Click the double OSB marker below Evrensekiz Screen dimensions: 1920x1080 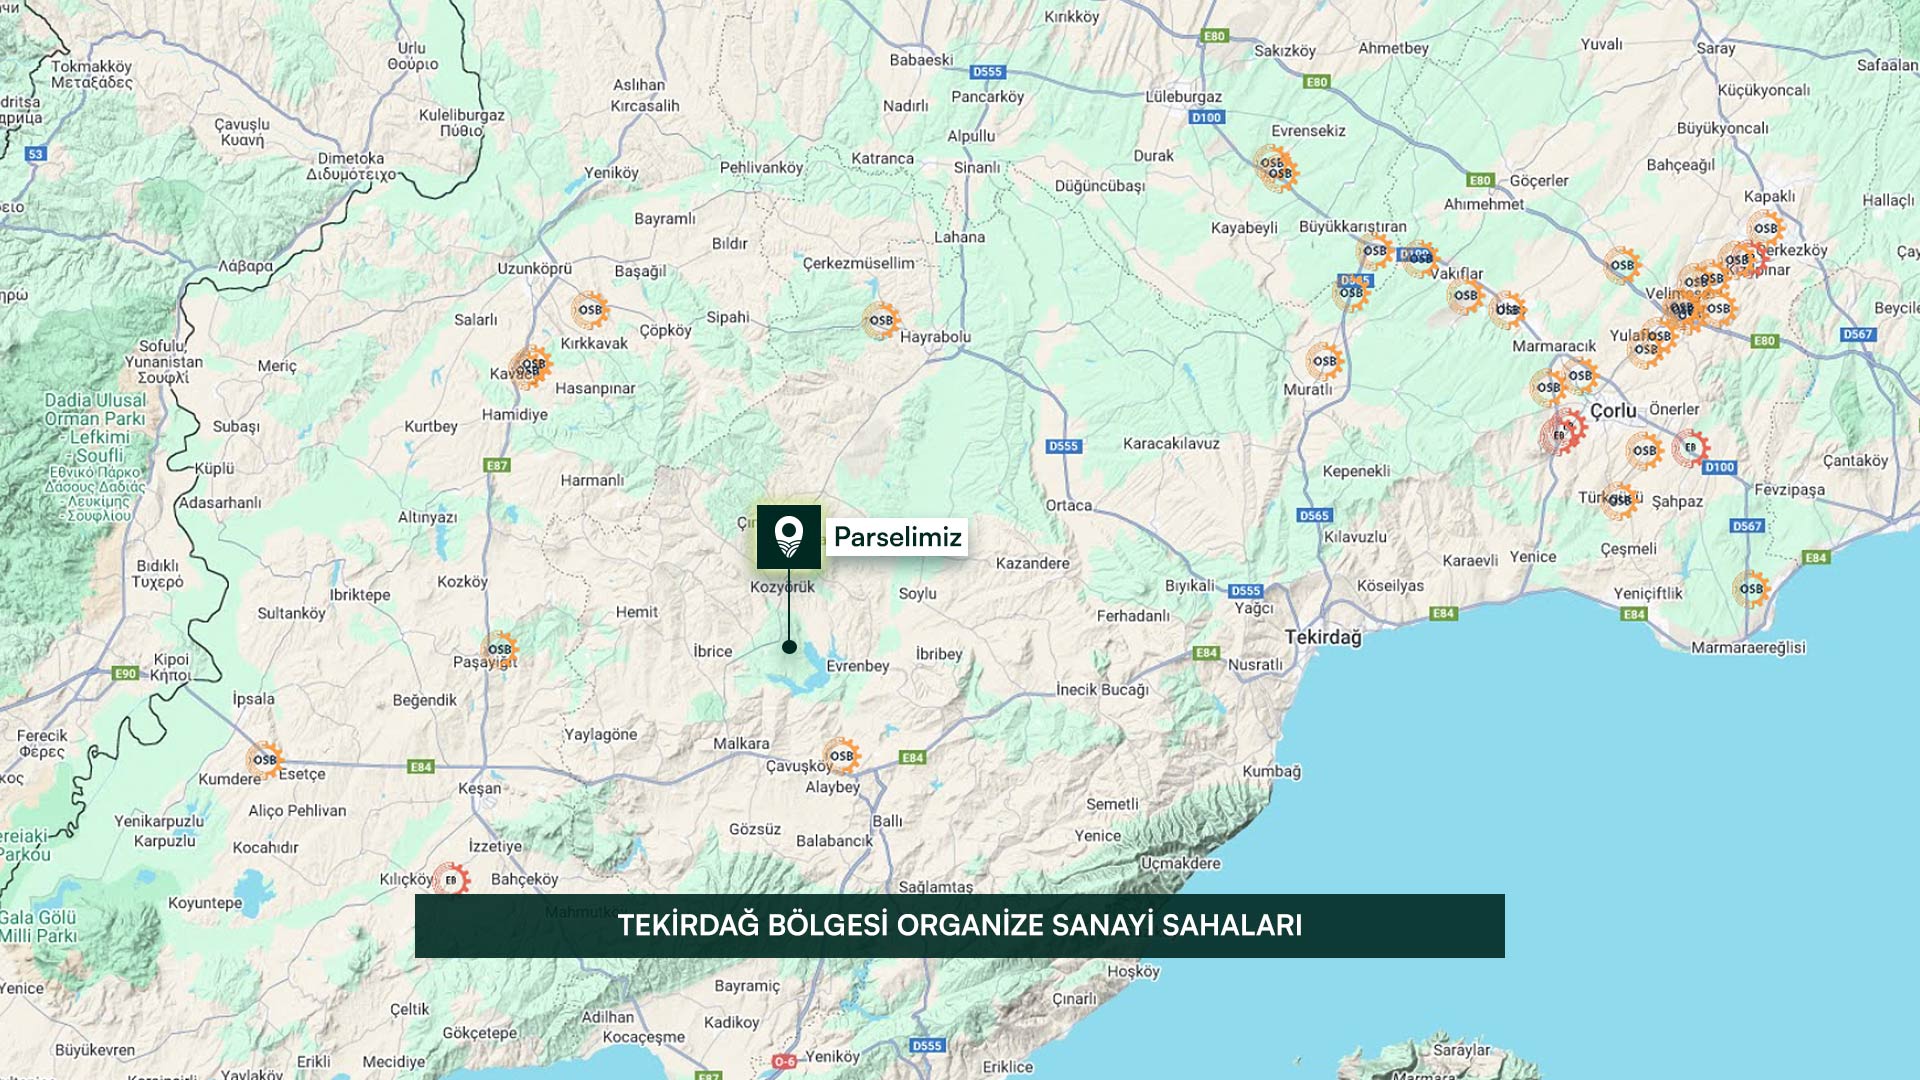(1276, 168)
